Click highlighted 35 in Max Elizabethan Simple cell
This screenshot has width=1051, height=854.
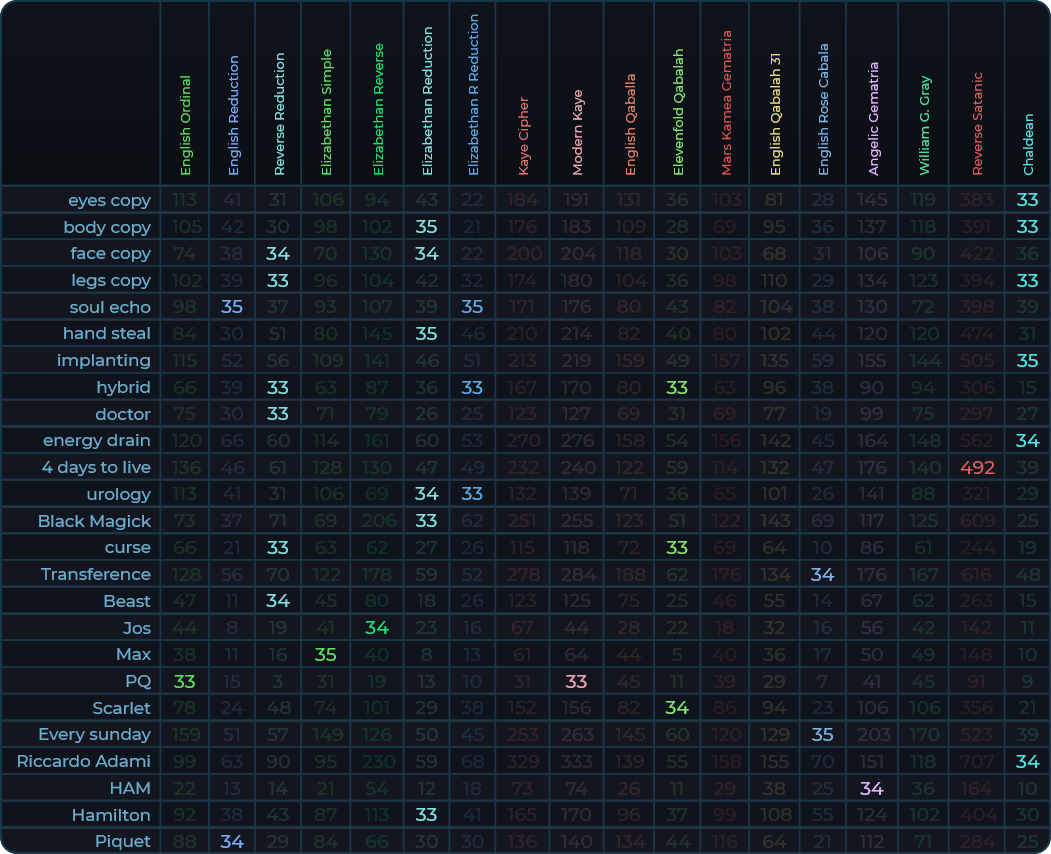tap(326, 654)
